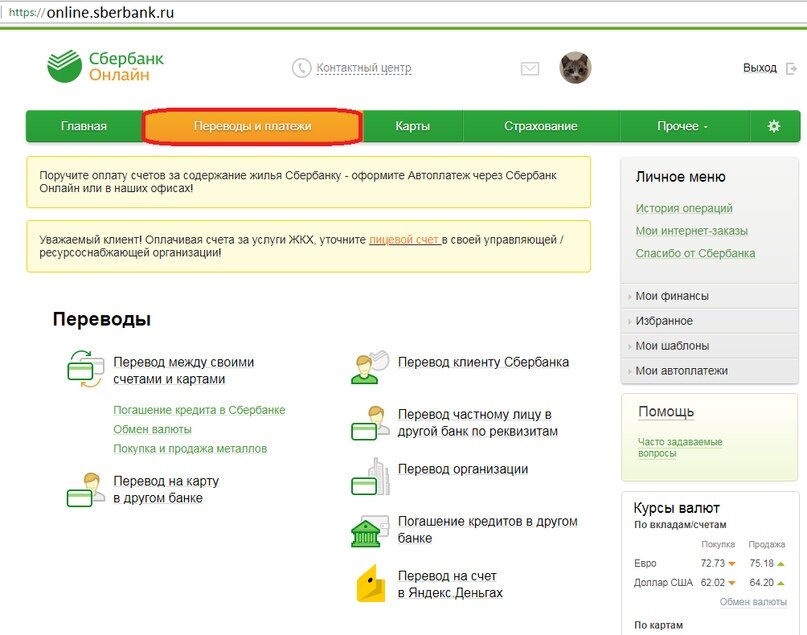Viewport: 807px width, 635px height.
Task: Switch to the Карты tab
Action: 413,126
